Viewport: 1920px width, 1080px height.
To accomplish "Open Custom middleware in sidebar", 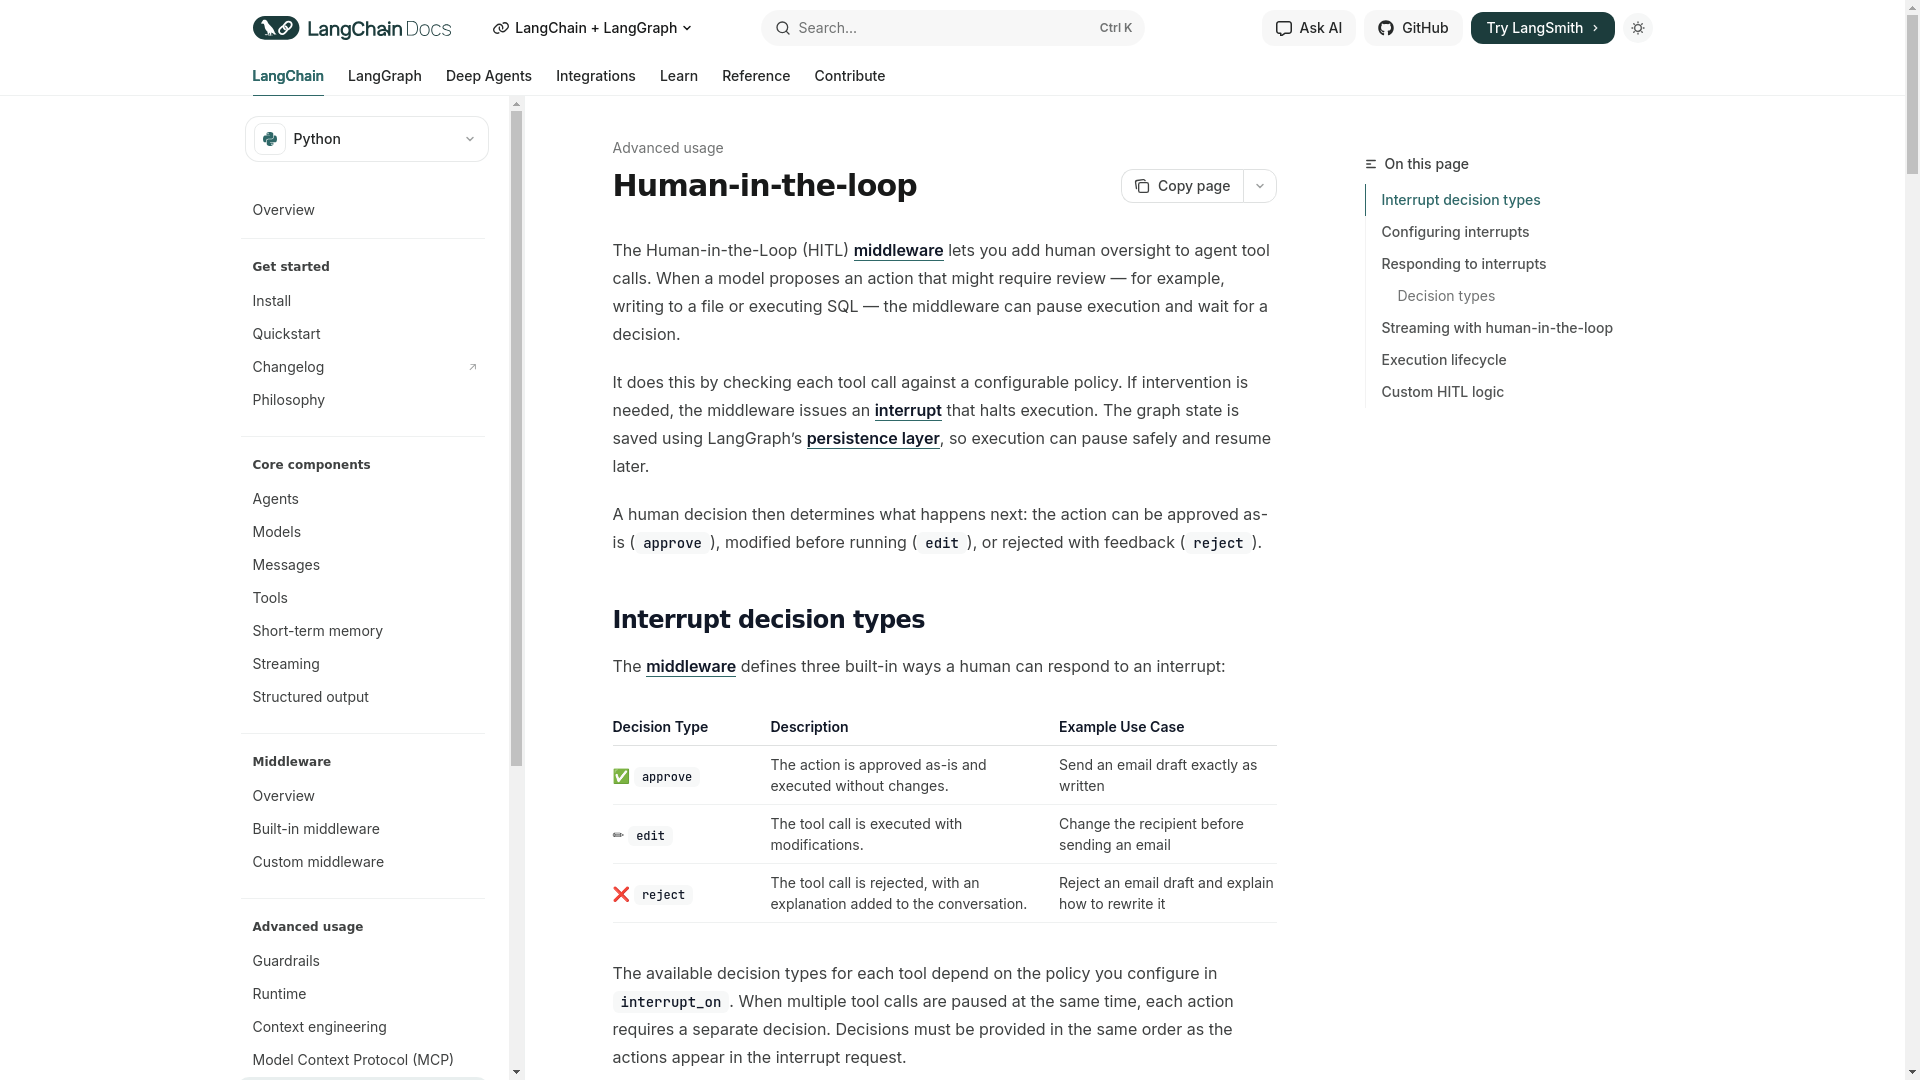I will (363, 862).
